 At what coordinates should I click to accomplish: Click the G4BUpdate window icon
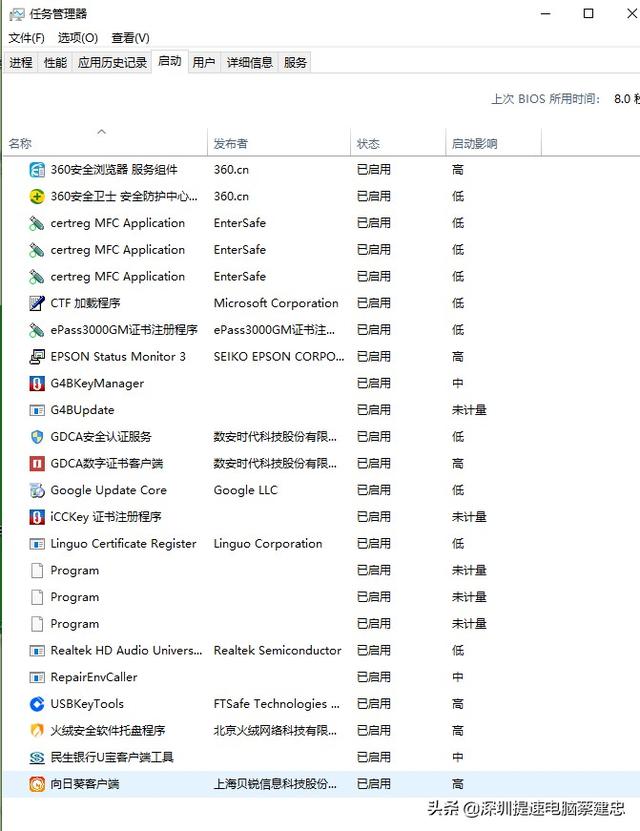(37, 410)
